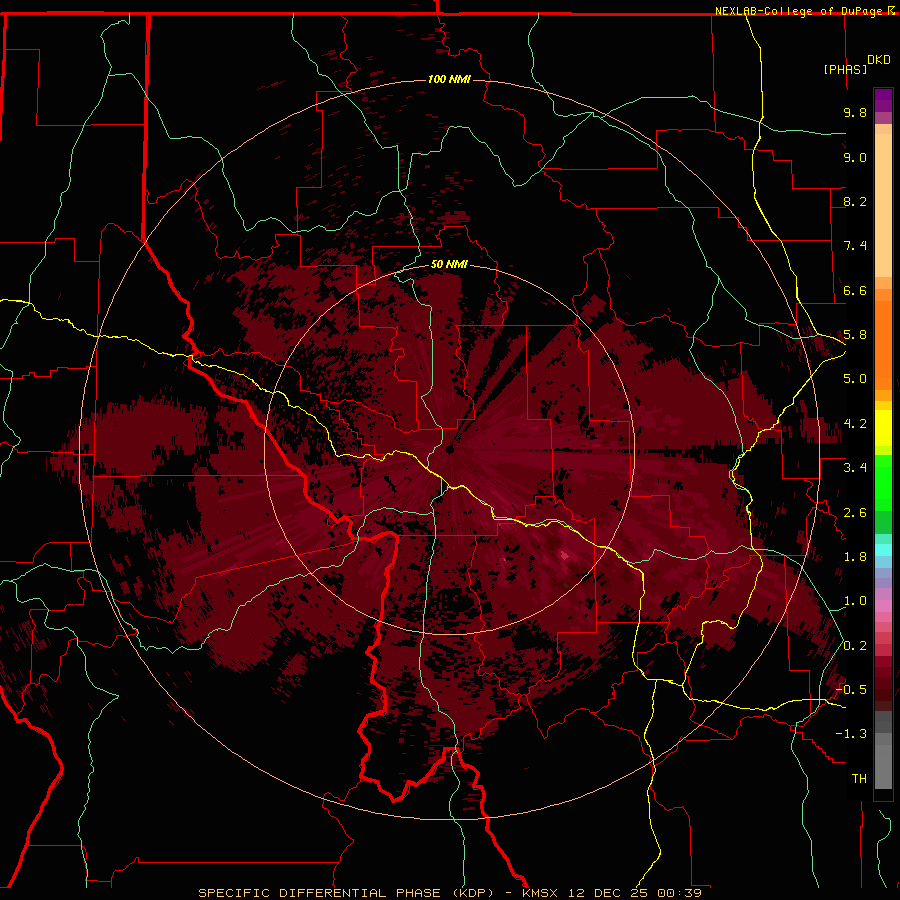Click the 3.4 value on the color scale
This screenshot has width=900, height=900.
pyautogui.click(x=855, y=468)
